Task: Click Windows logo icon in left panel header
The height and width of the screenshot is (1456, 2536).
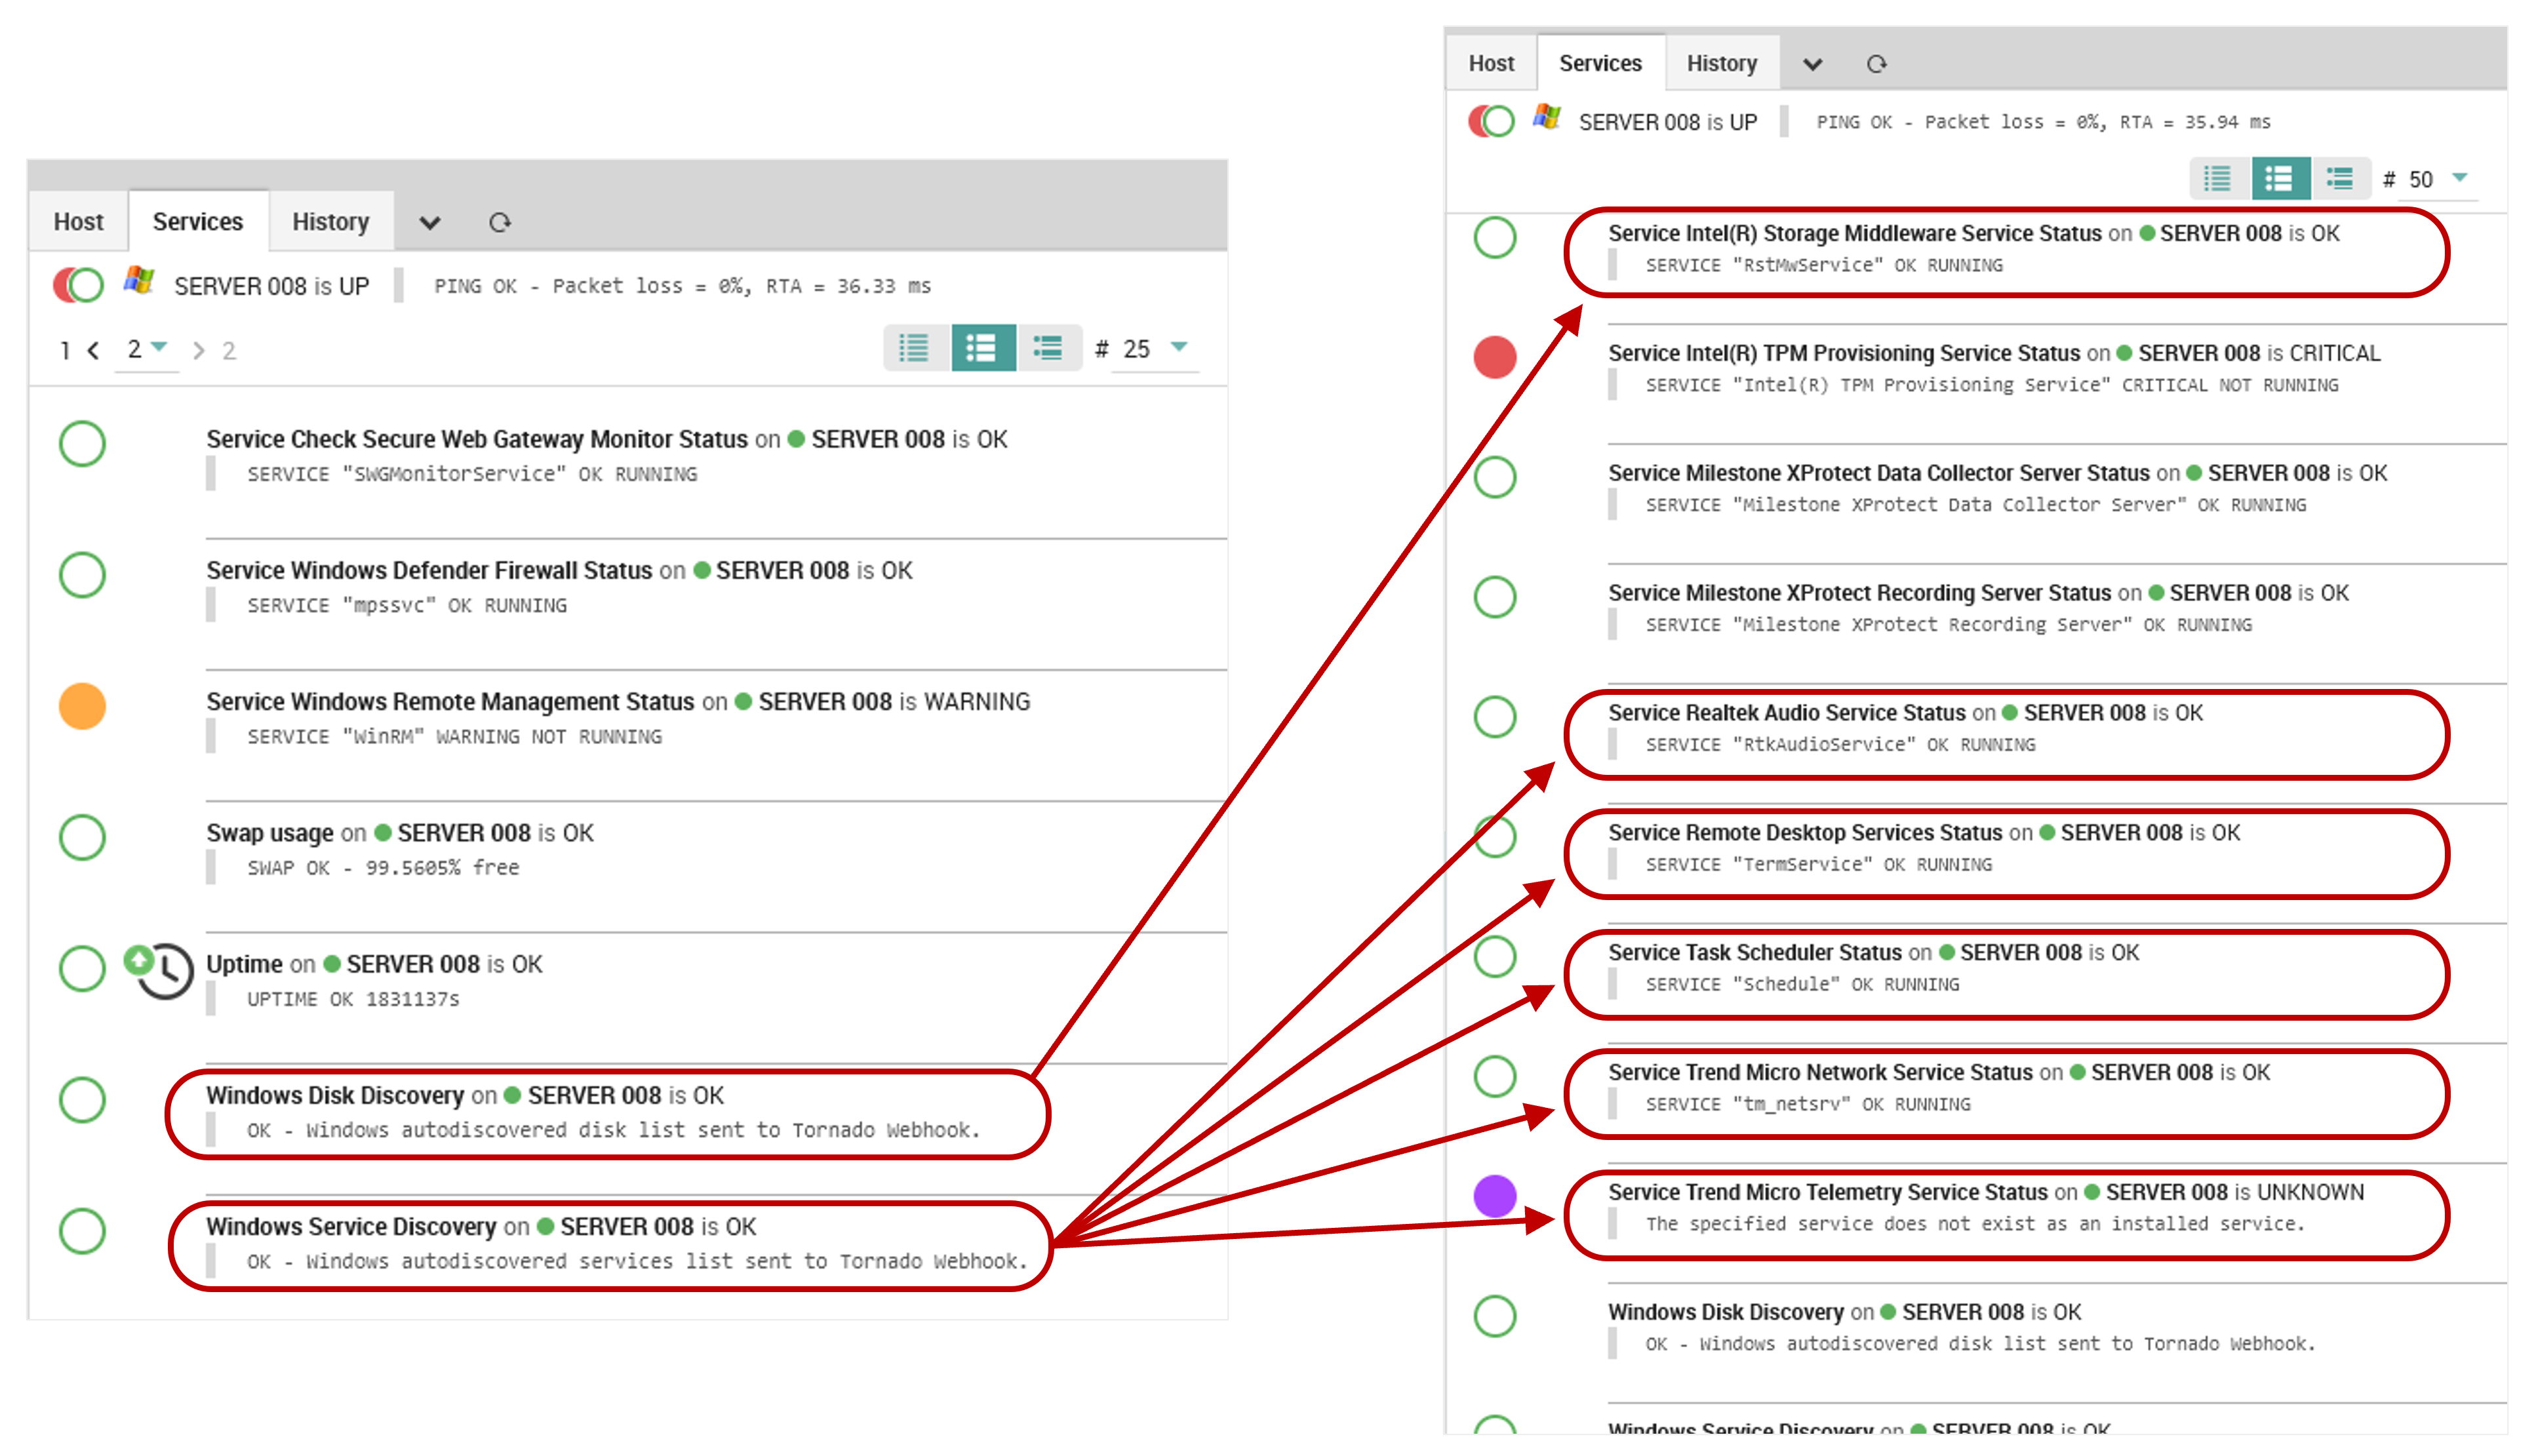Action: pos(139,280)
